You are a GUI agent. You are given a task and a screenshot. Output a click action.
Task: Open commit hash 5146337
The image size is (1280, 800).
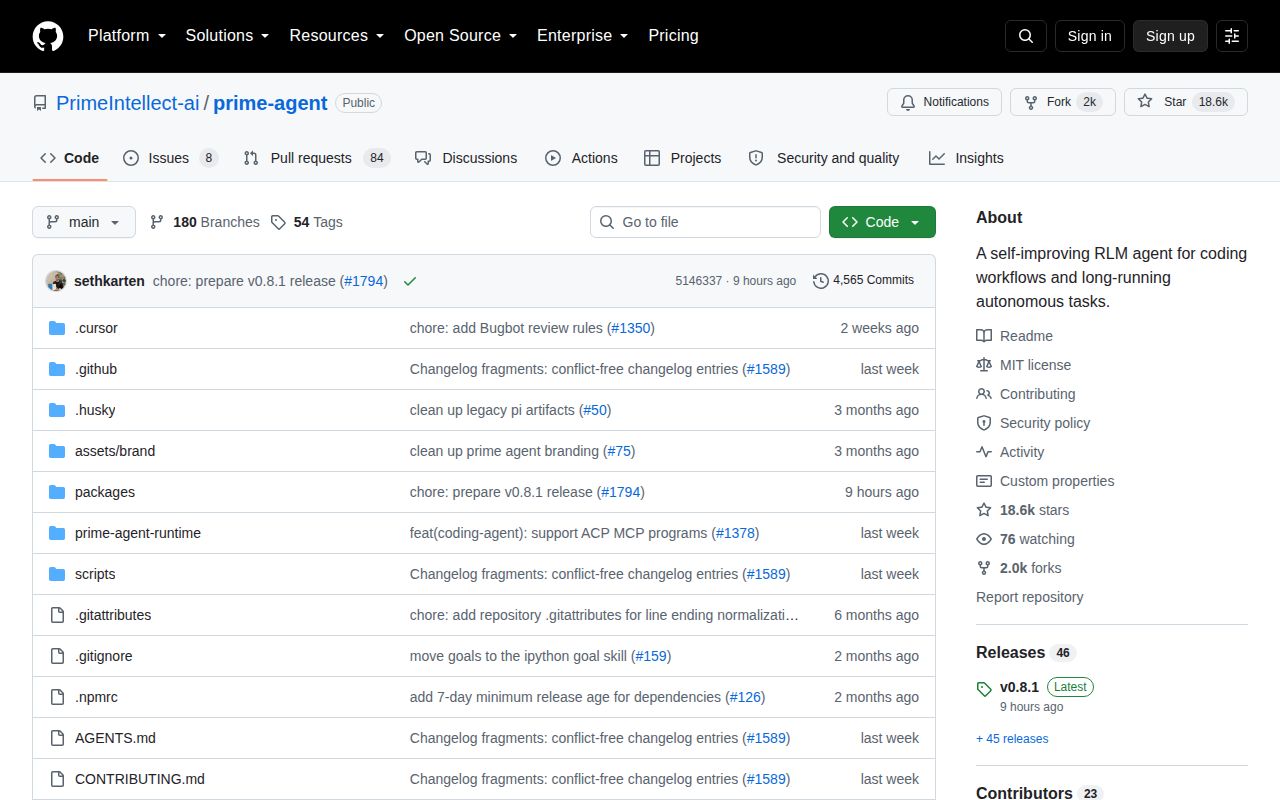698,281
